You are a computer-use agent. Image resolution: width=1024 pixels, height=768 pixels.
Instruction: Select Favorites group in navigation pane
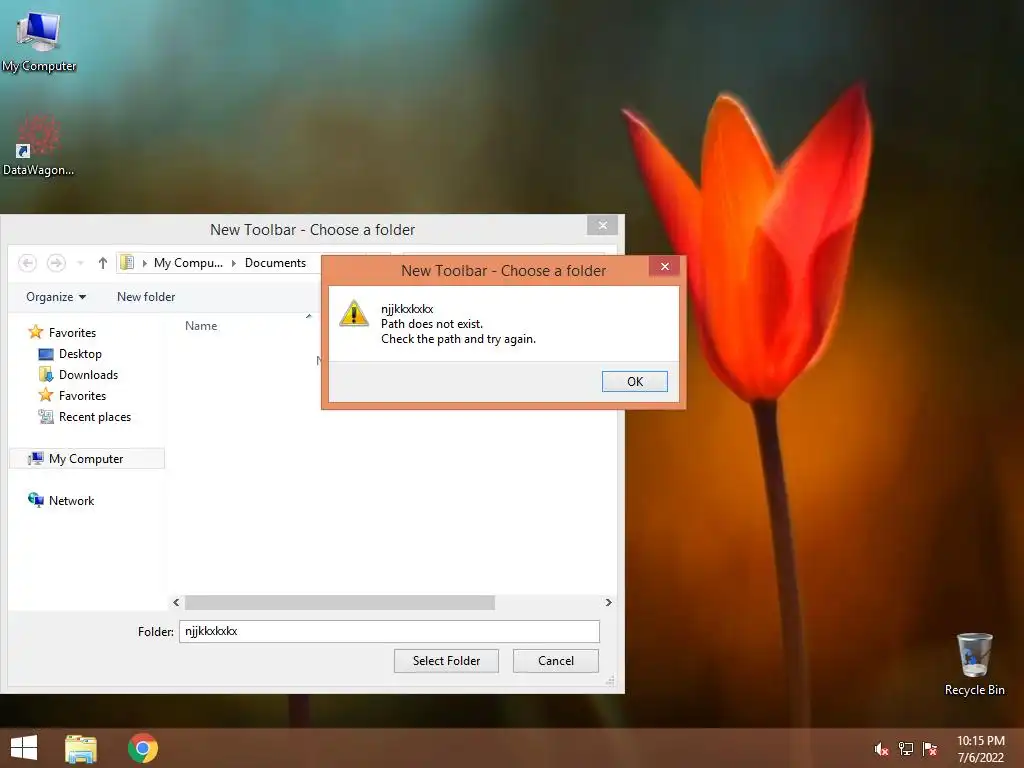(72, 332)
